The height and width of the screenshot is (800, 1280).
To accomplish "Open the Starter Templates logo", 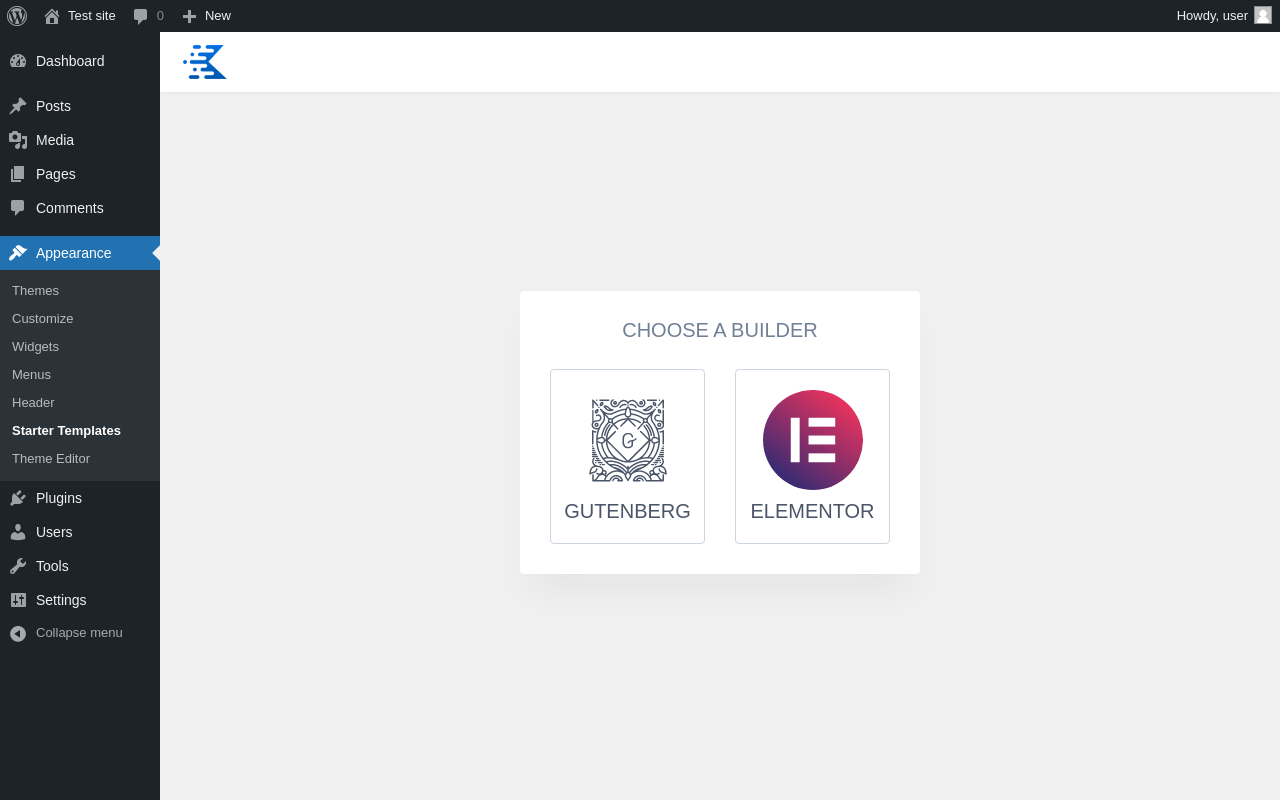I will tap(205, 62).
